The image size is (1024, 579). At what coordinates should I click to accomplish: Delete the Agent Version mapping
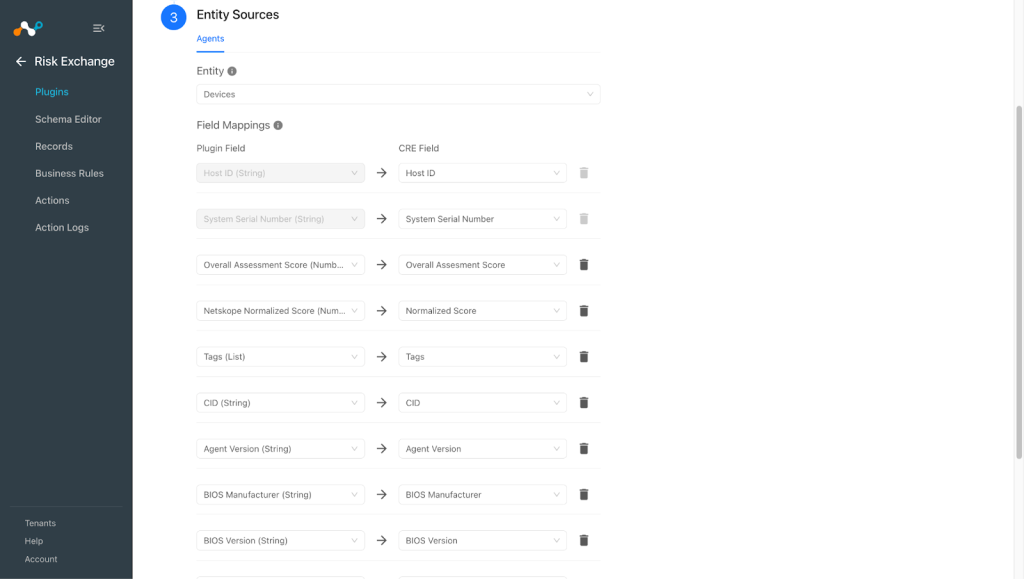pyautogui.click(x=584, y=449)
